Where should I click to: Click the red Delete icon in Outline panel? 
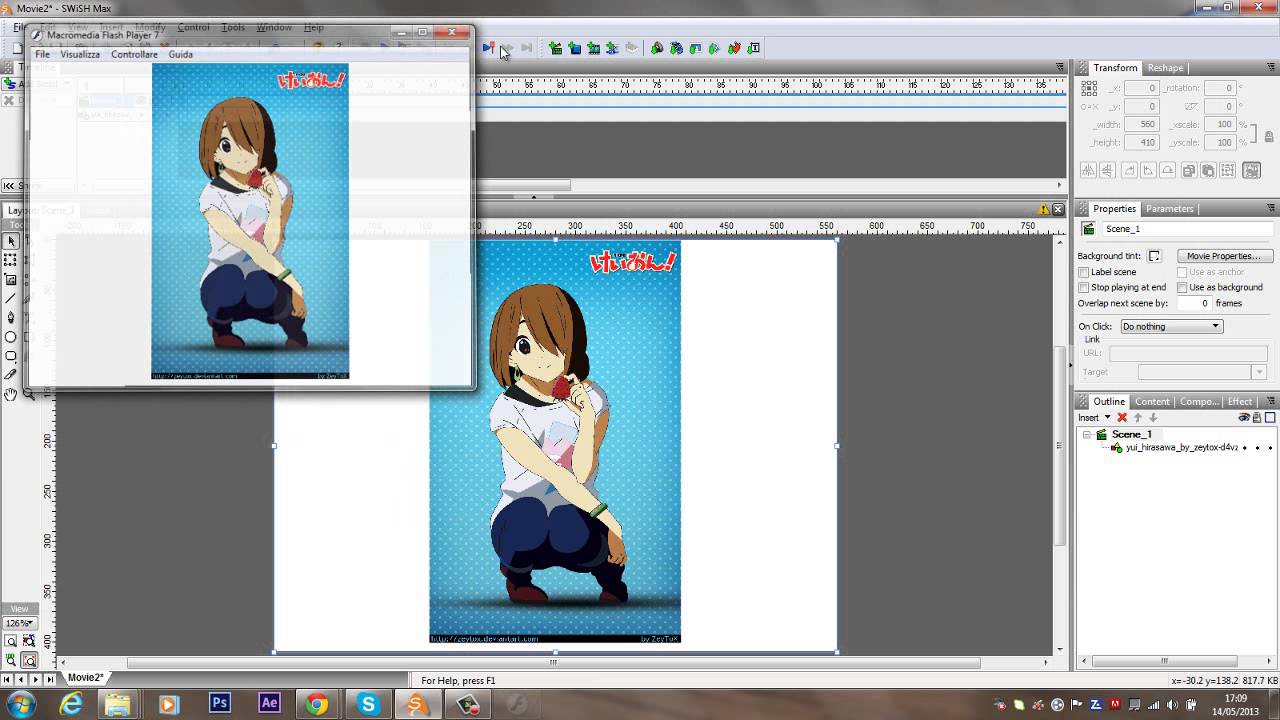pyautogui.click(x=1122, y=418)
